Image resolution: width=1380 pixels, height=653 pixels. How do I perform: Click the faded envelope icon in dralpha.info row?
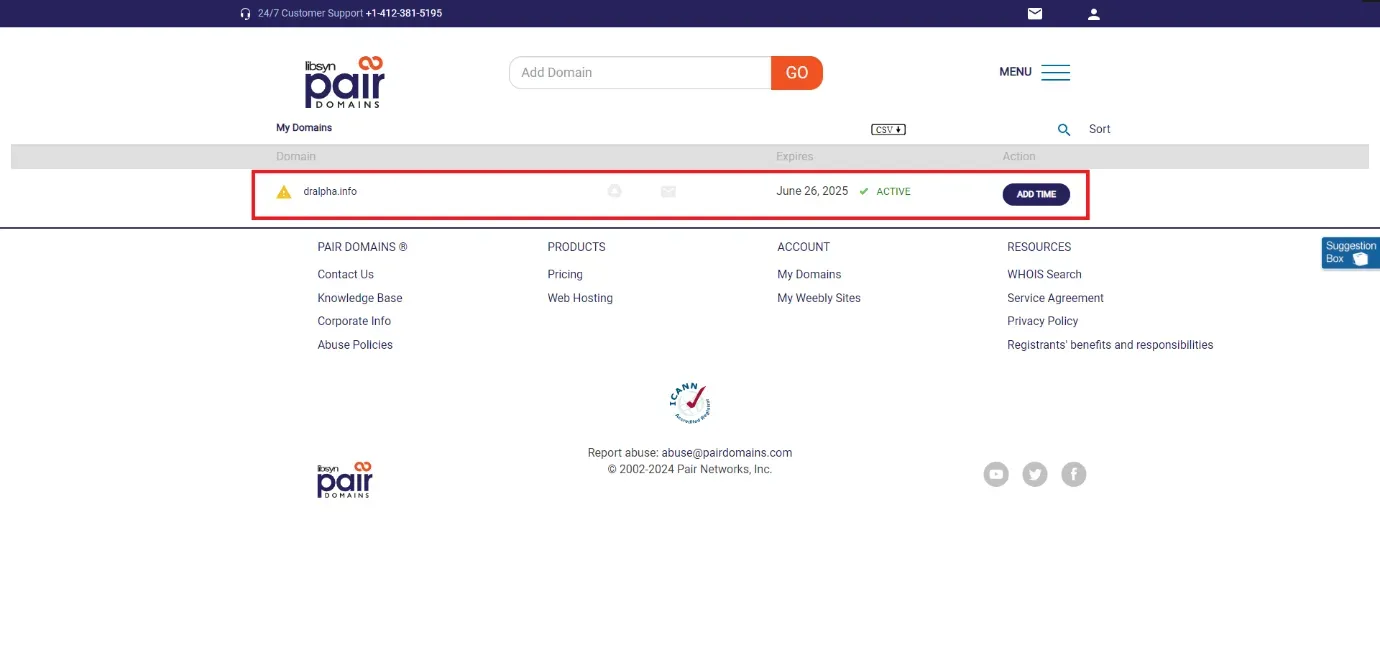pos(668,192)
